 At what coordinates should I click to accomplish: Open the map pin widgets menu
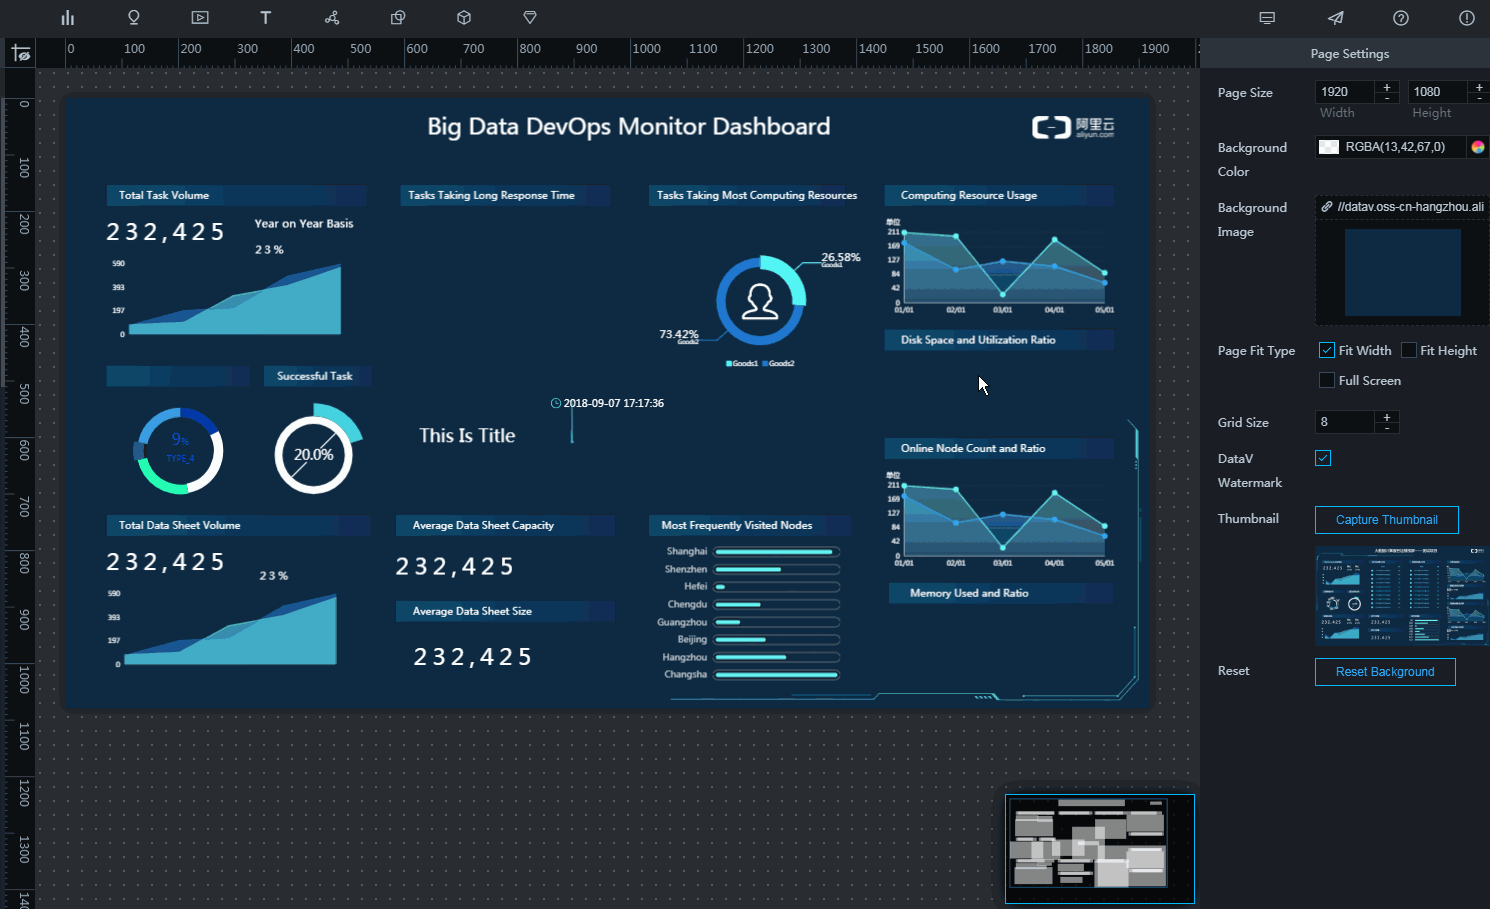pyautogui.click(x=134, y=18)
